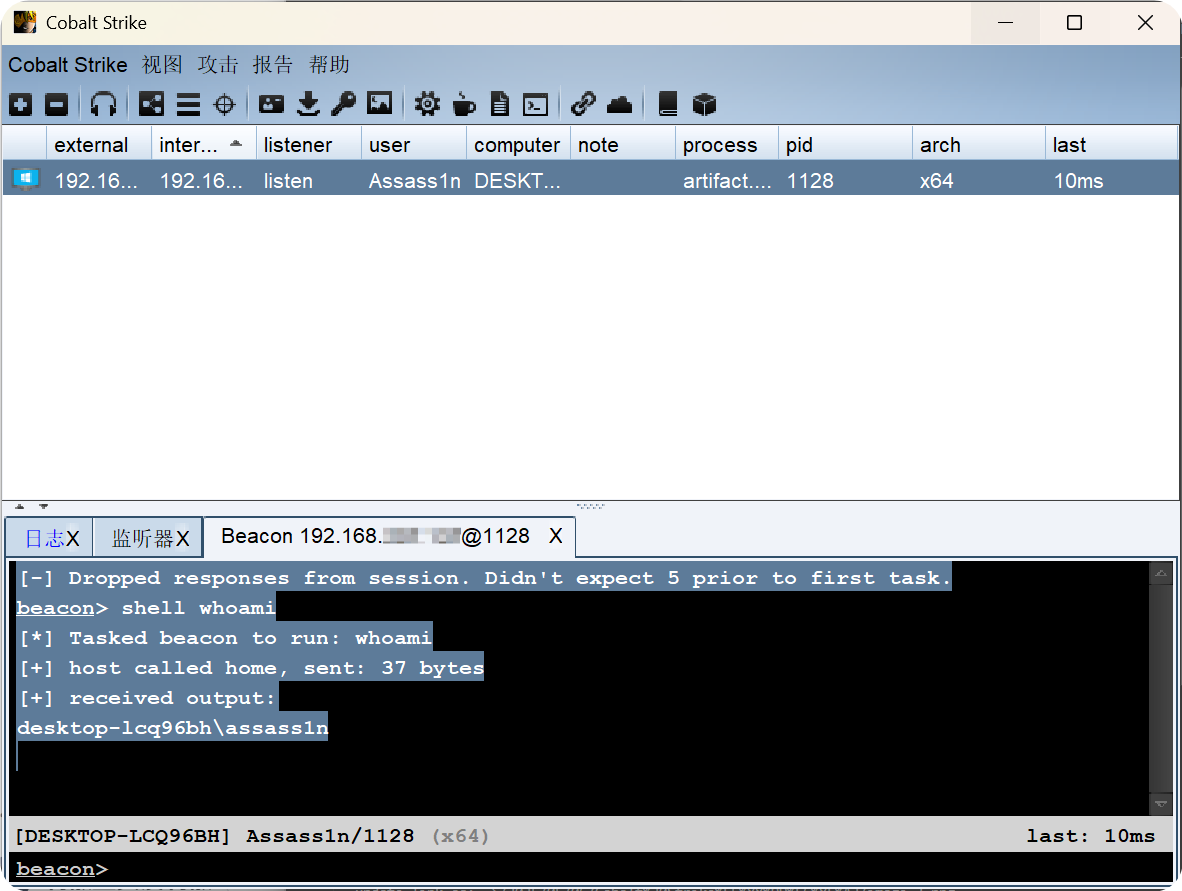The image size is (1182, 891).
Task: Sort sessions by internal column header
Action: point(204,145)
